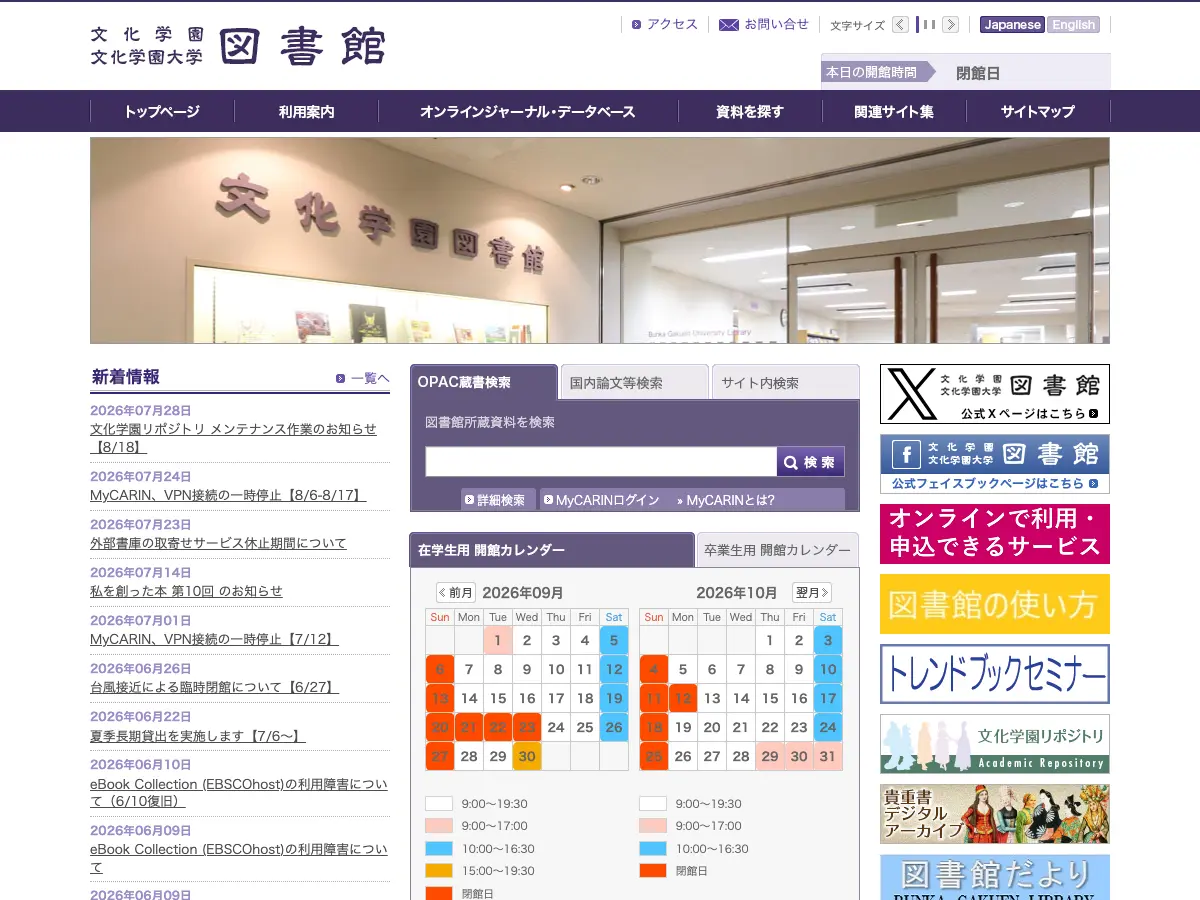This screenshot has width=1200, height=900.
Task: Click the library entrance banner photo
Action: (600, 241)
